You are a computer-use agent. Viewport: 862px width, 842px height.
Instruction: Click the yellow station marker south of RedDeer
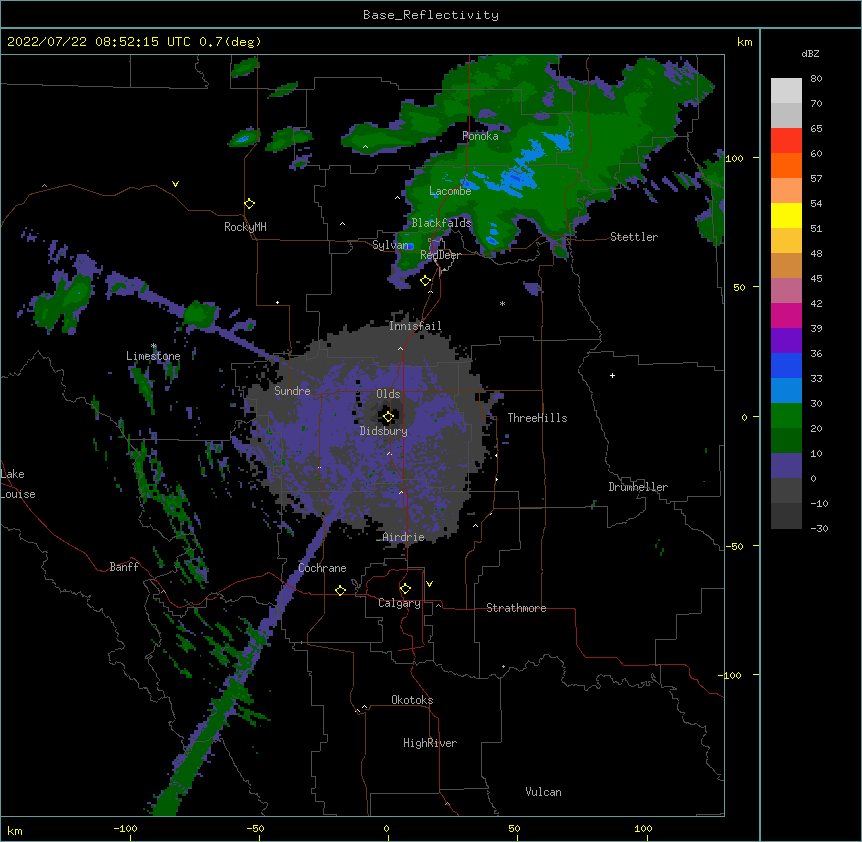[x=426, y=281]
